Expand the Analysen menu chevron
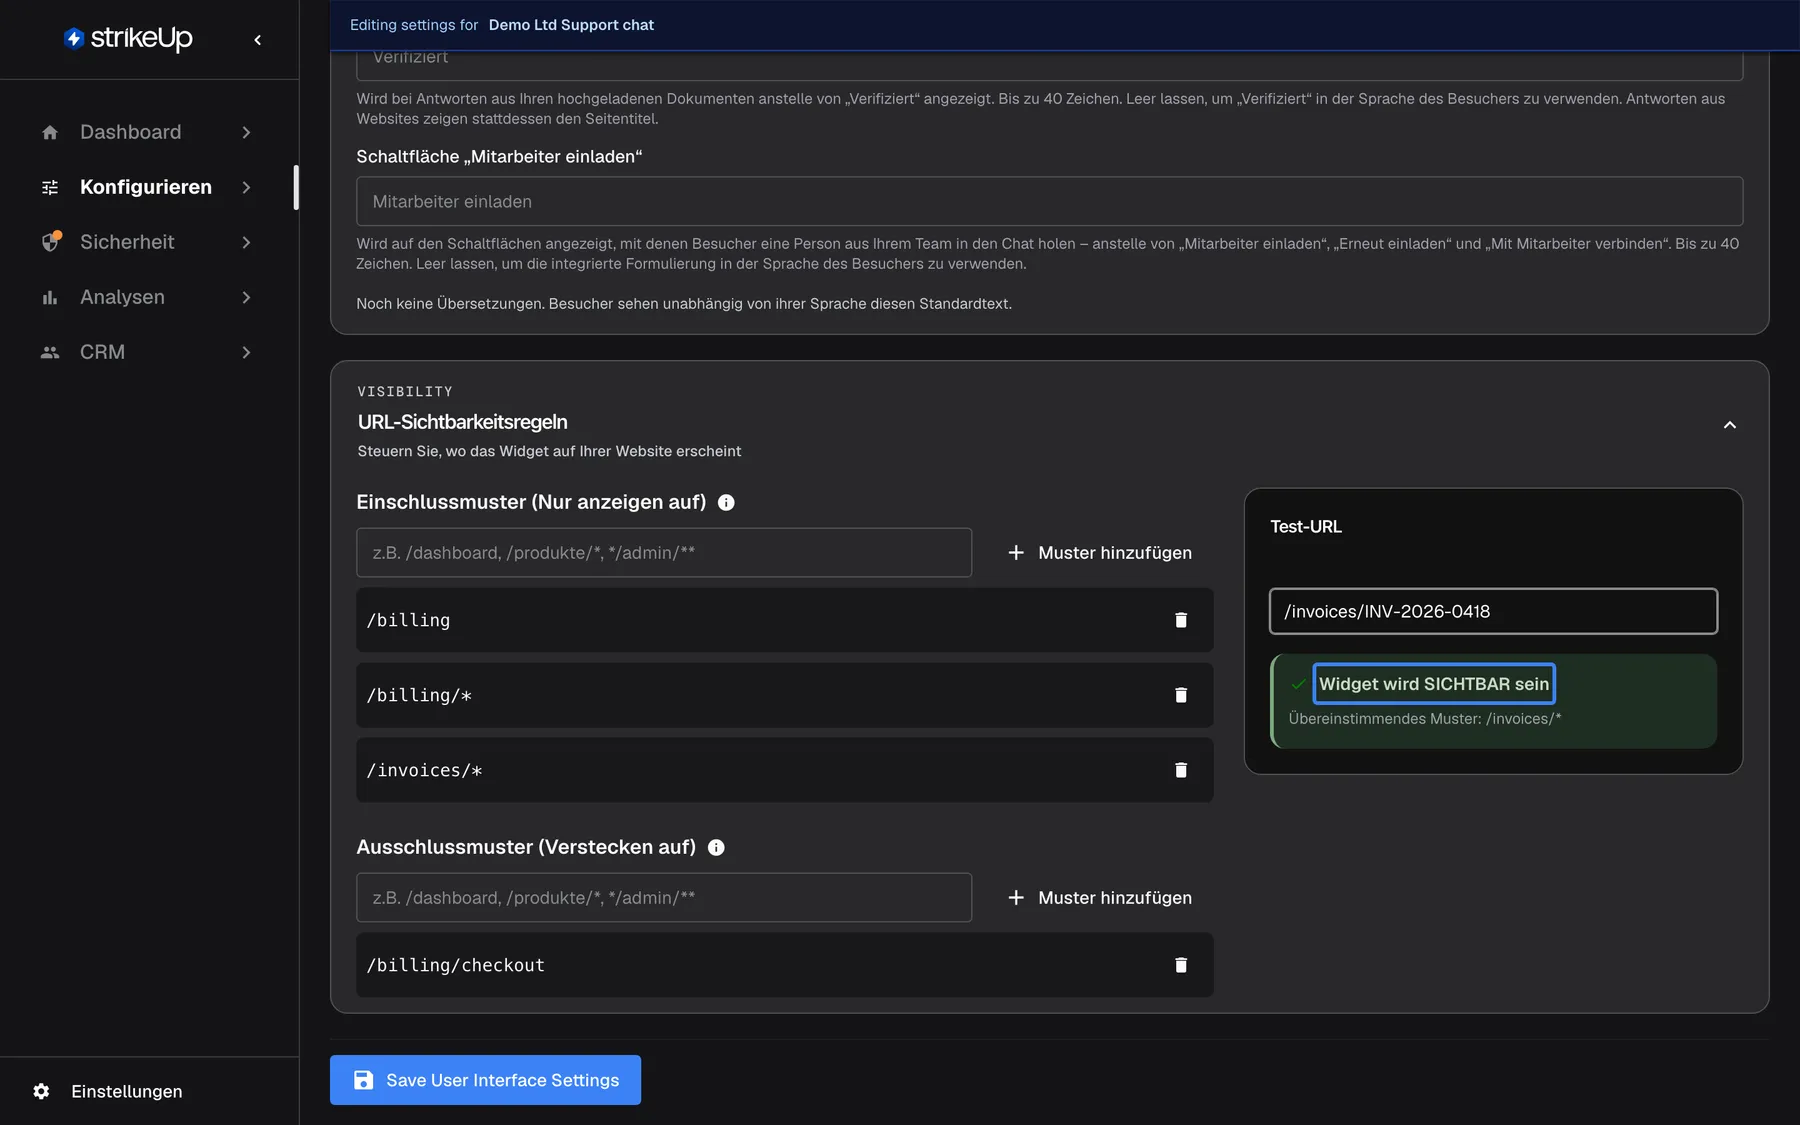 click(246, 297)
